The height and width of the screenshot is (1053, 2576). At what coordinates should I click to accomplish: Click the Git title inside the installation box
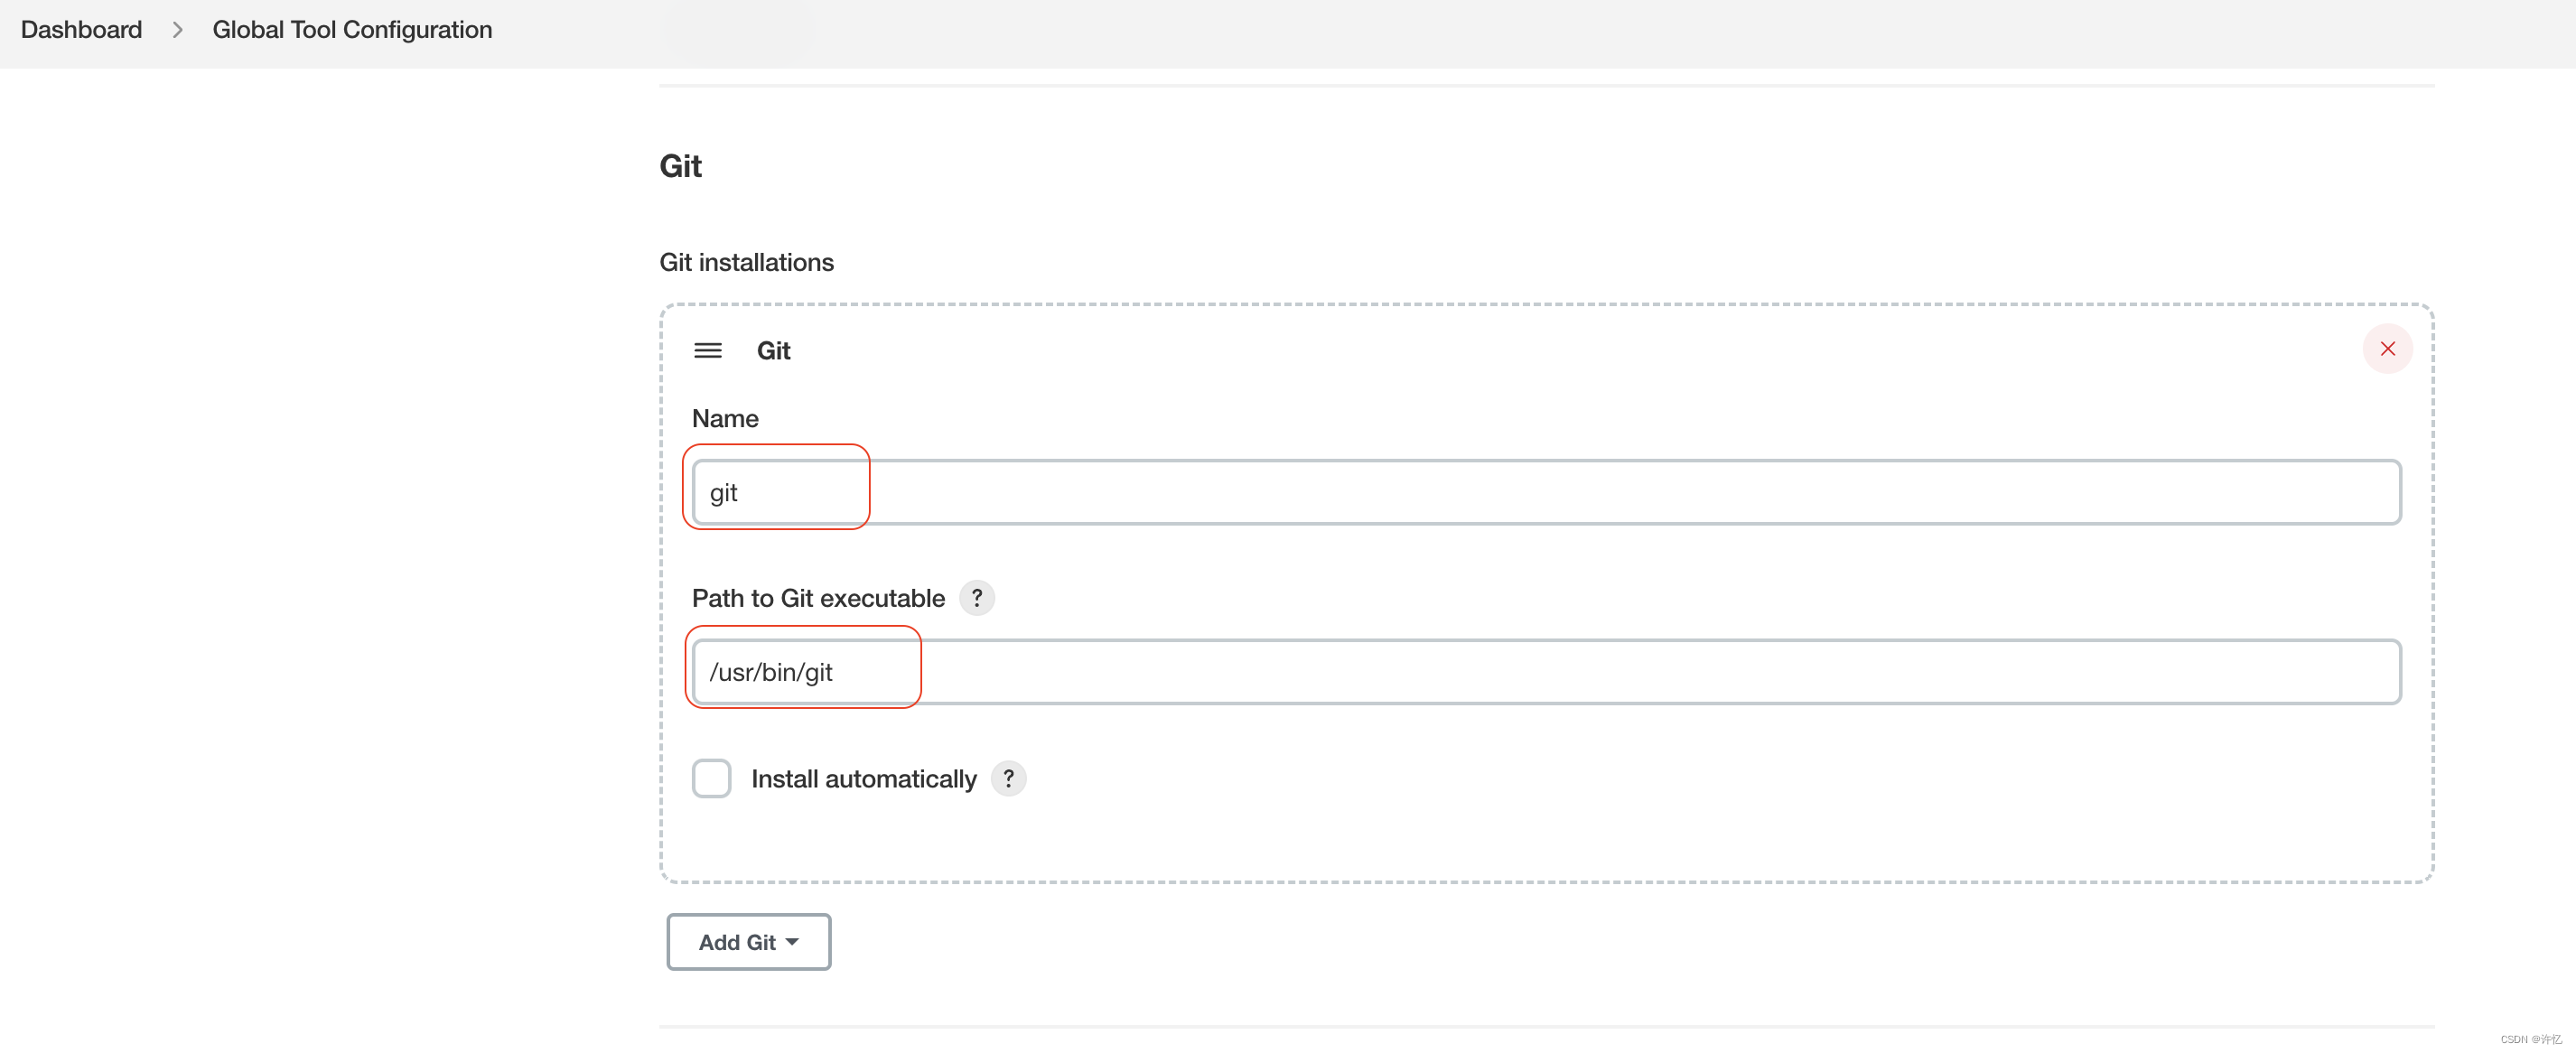773,351
